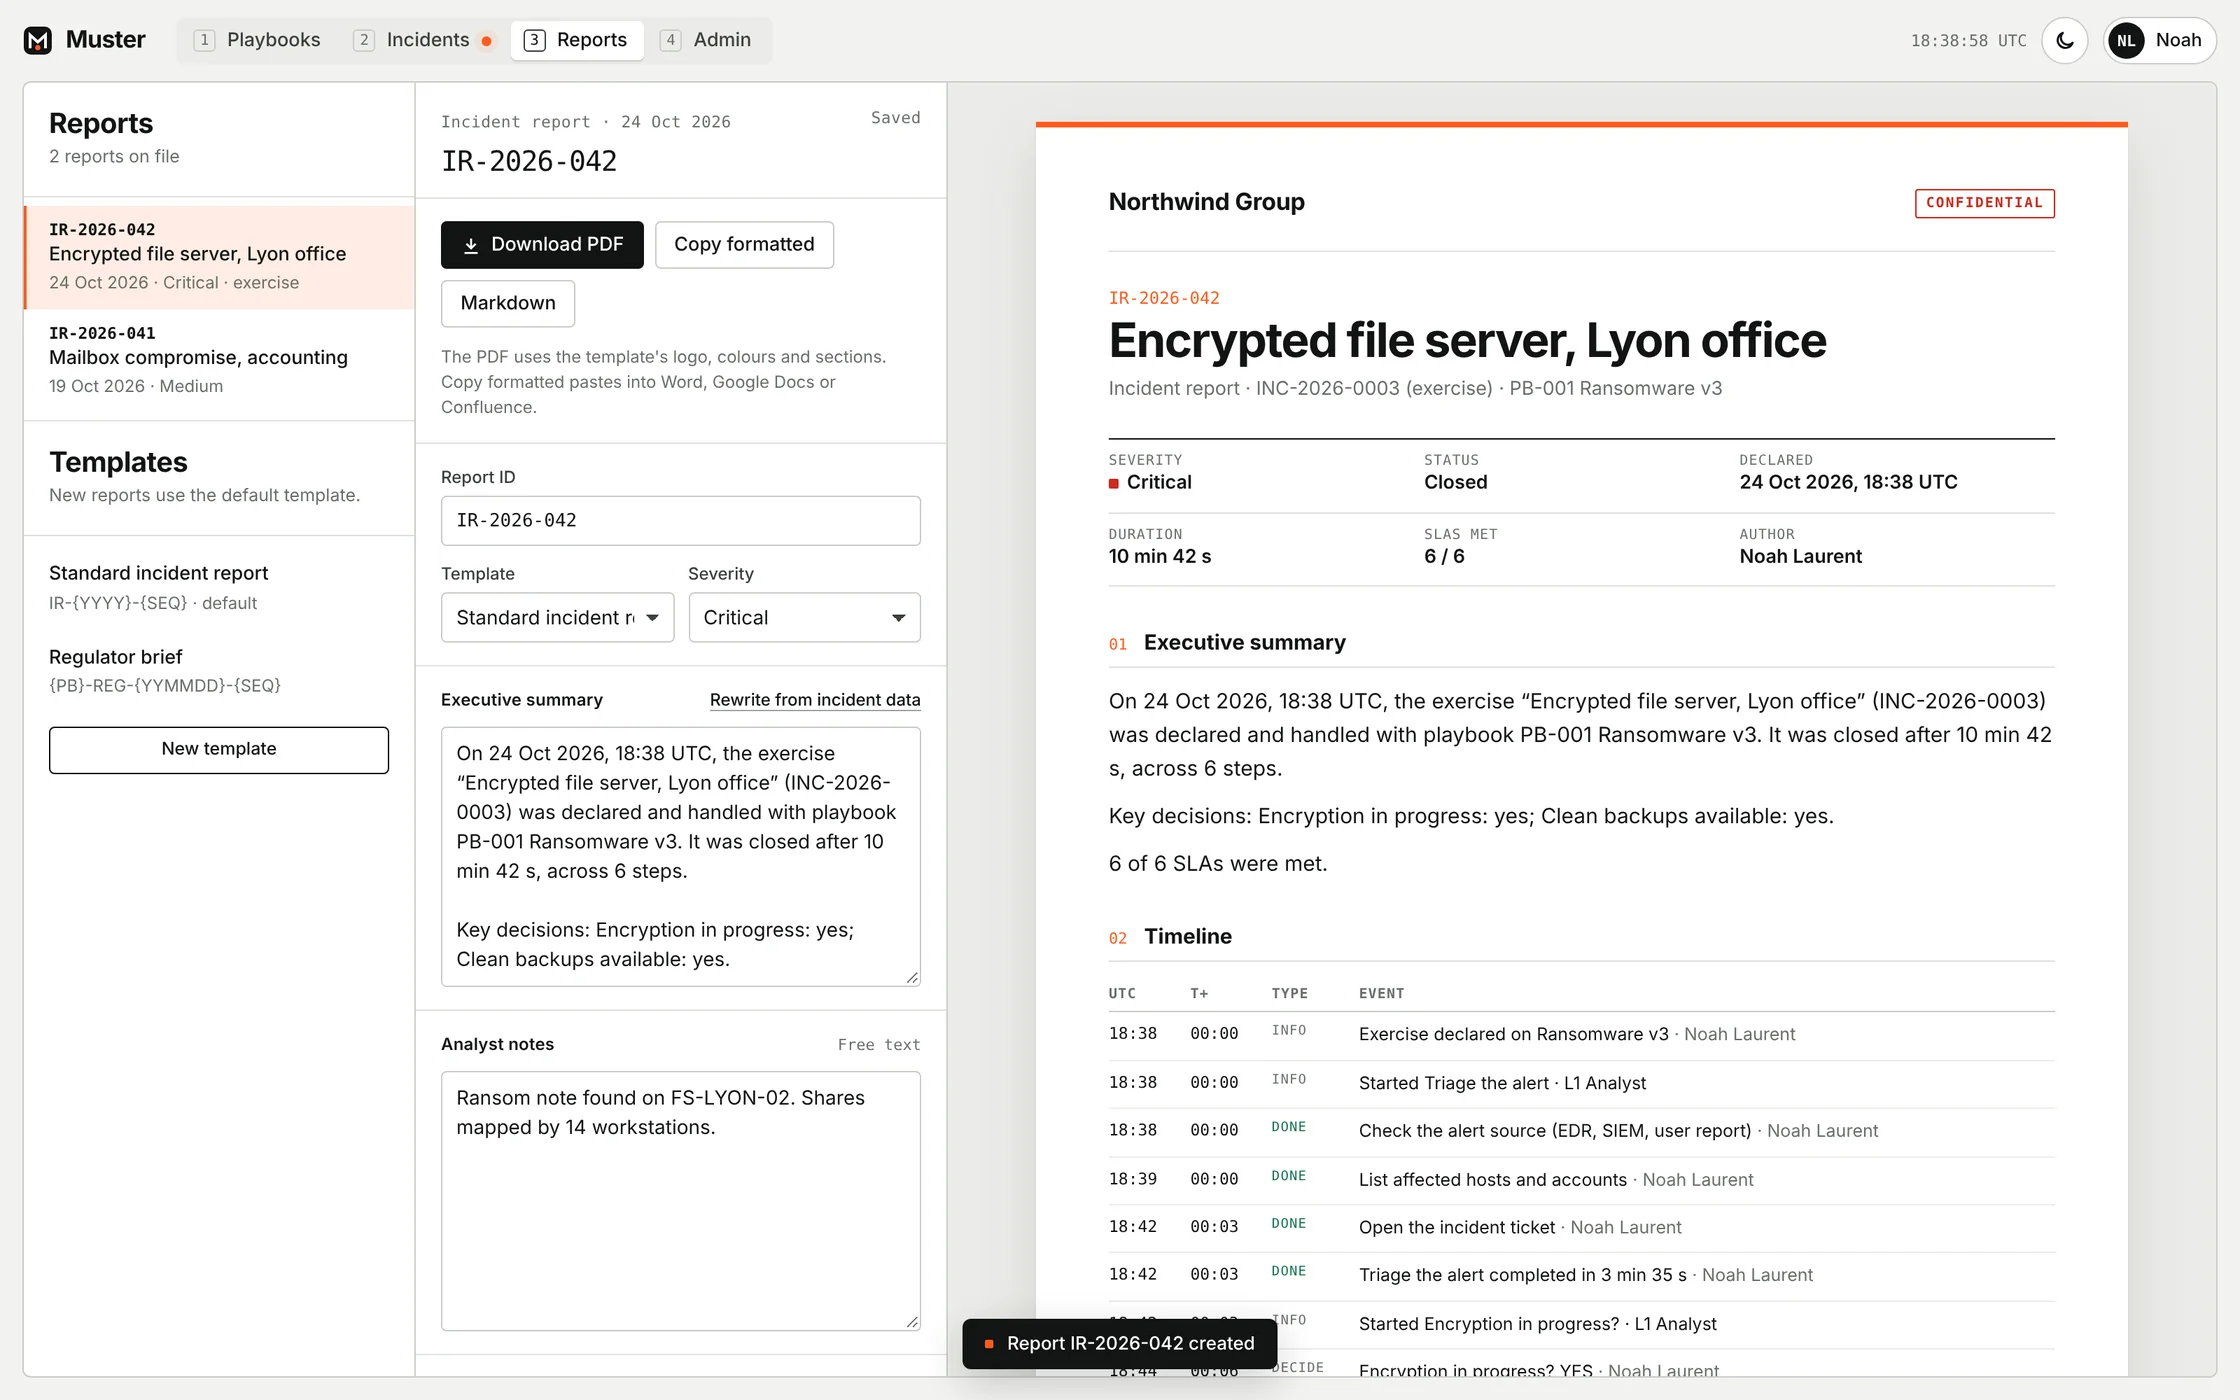
Task: Click Rewrite from incident data link
Action: click(815, 700)
